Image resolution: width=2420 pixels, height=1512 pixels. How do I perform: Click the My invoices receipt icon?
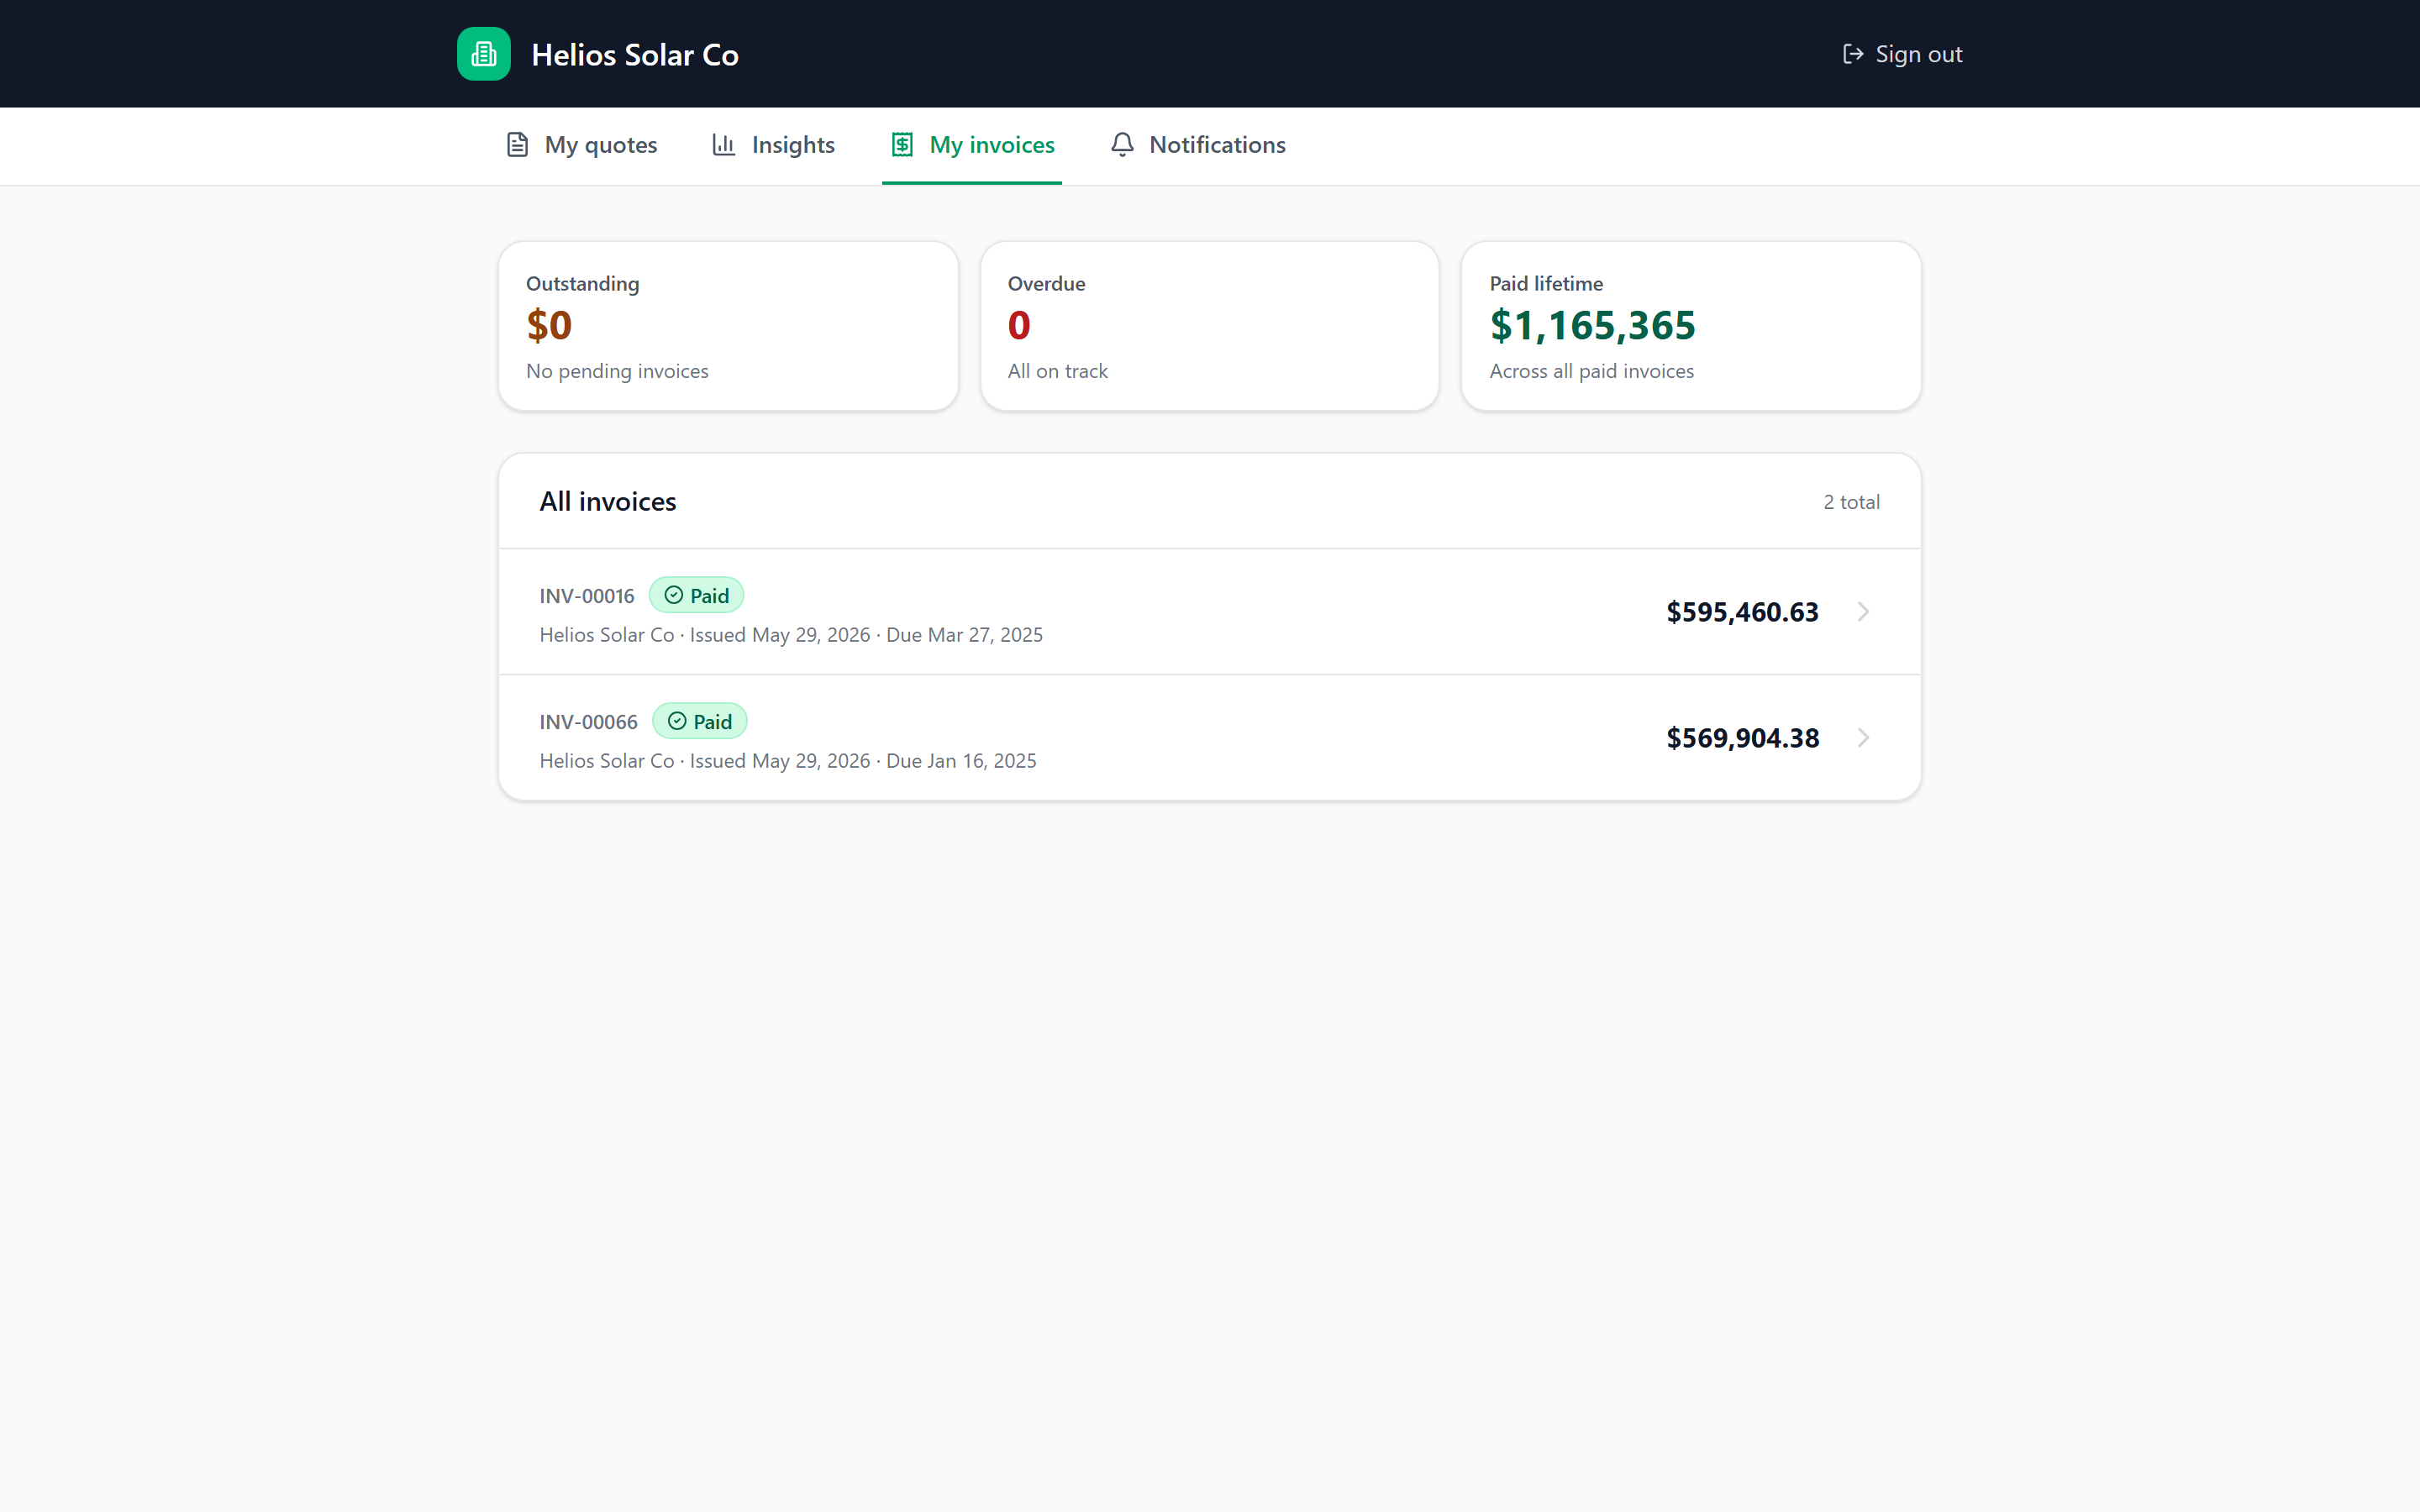coord(902,145)
